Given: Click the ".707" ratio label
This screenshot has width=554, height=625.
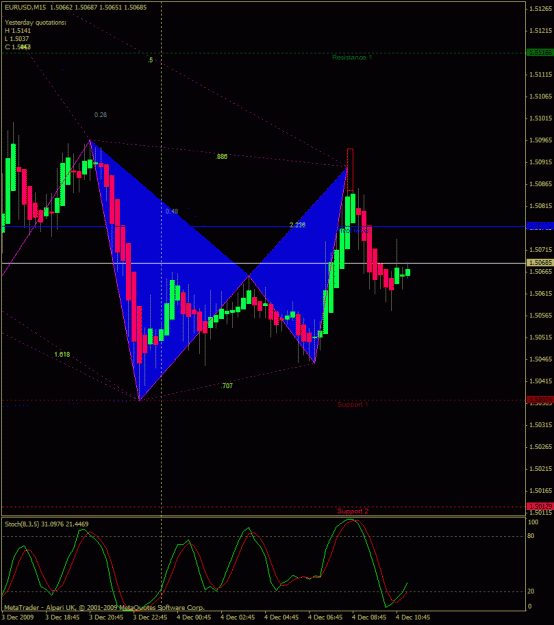Looking at the screenshot, I should click(226, 385).
